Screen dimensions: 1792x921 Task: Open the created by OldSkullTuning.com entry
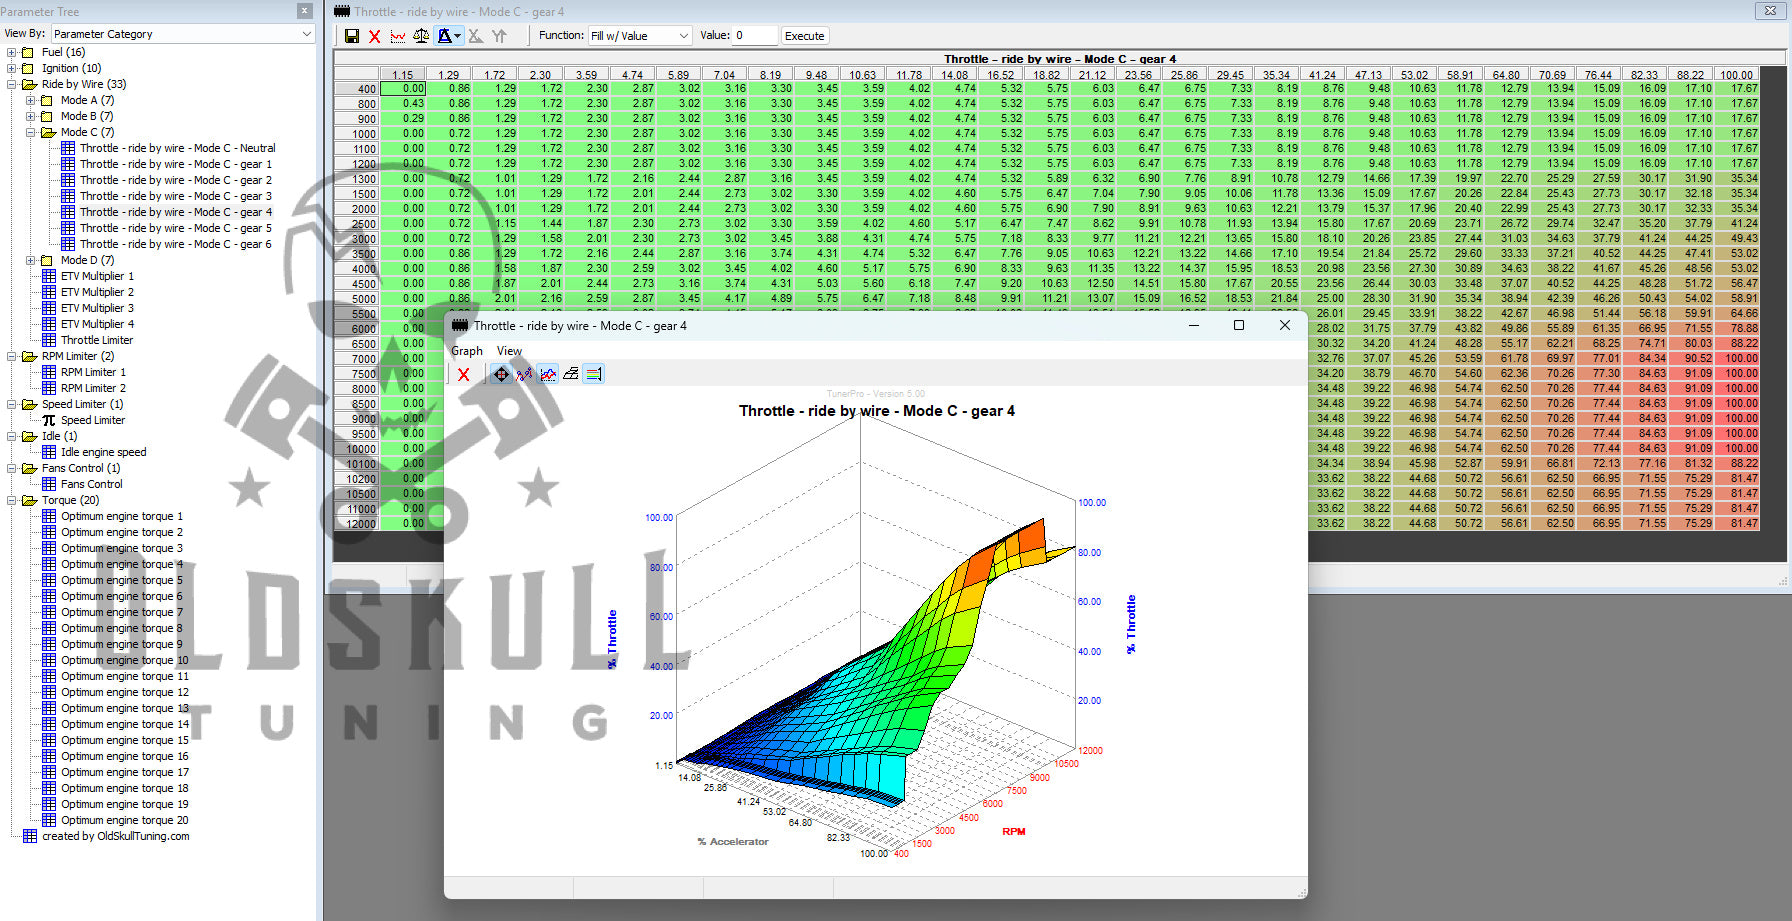click(115, 836)
